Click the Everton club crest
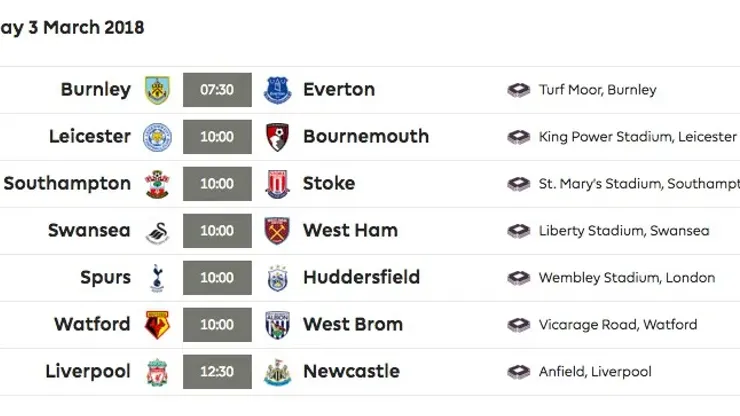The height and width of the screenshot is (416, 740). 277,90
